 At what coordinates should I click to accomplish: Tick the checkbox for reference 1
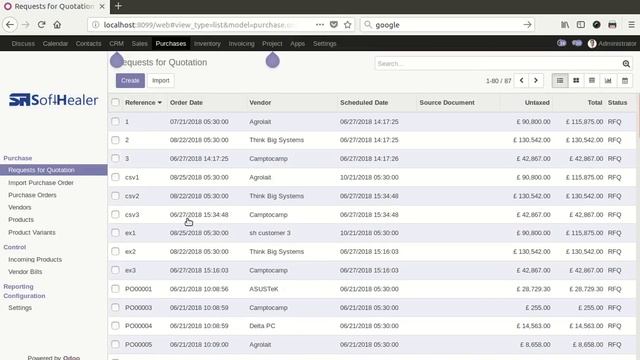(x=116, y=122)
